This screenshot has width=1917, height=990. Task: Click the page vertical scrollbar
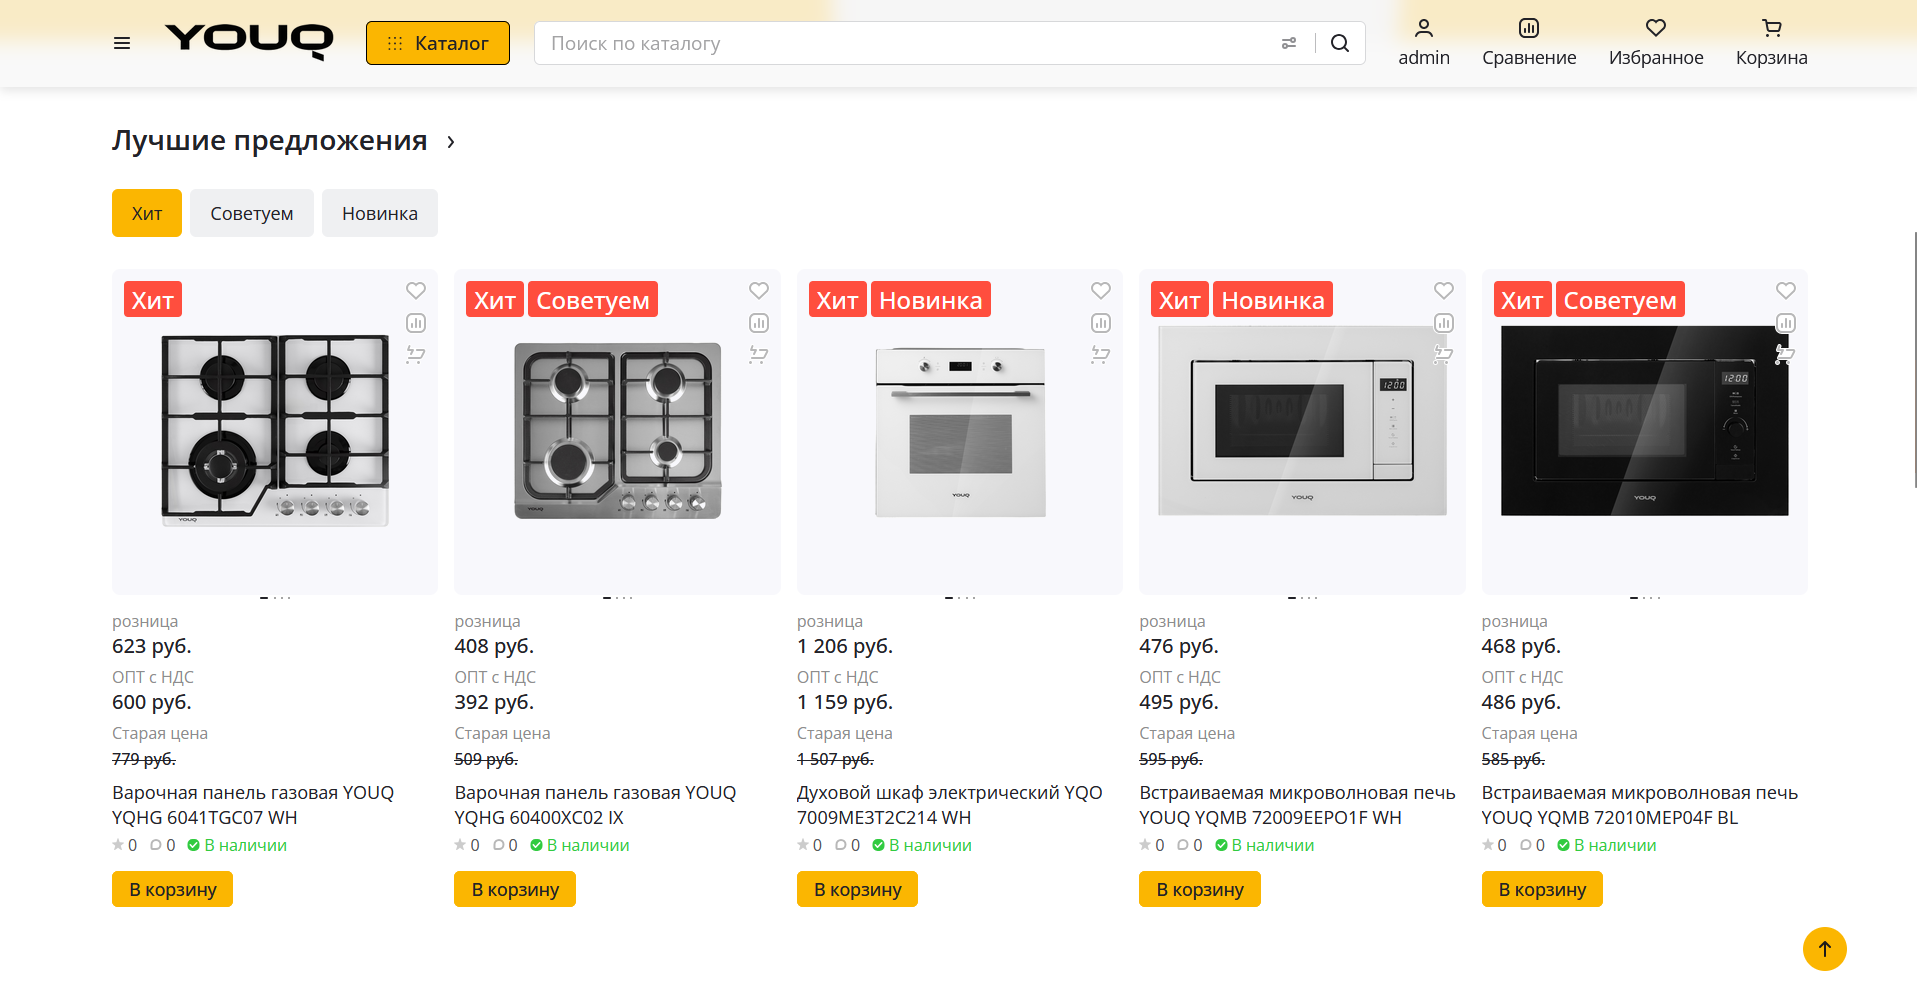(1914, 360)
